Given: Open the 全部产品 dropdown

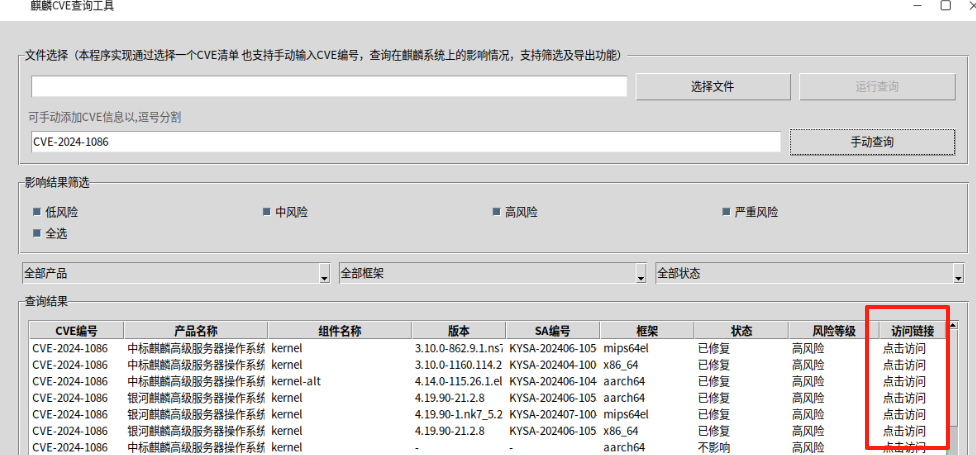Looking at the screenshot, I should click(x=176, y=273).
